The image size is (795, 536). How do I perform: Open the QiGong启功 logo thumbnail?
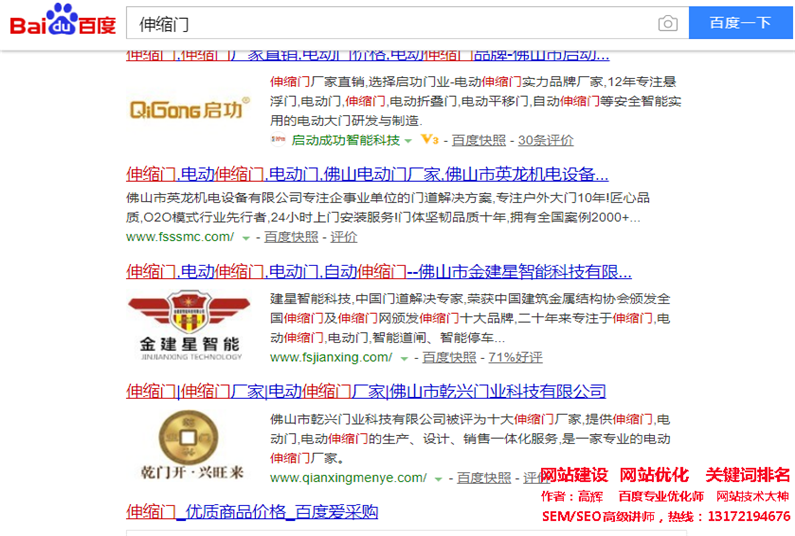pyautogui.click(x=190, y=109)
